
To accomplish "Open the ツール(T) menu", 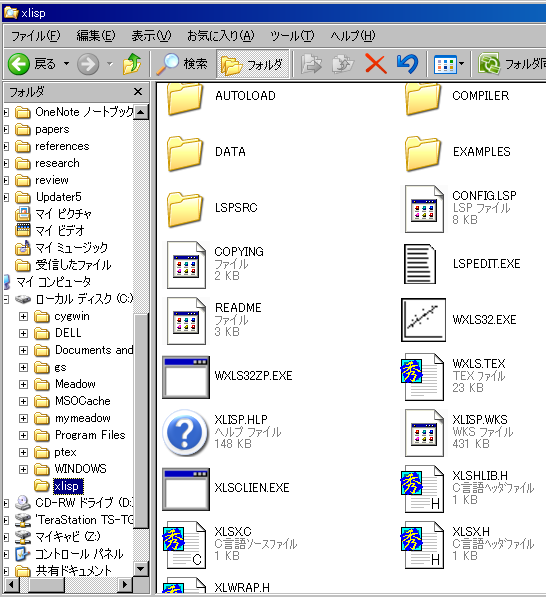I will (292, 36).
